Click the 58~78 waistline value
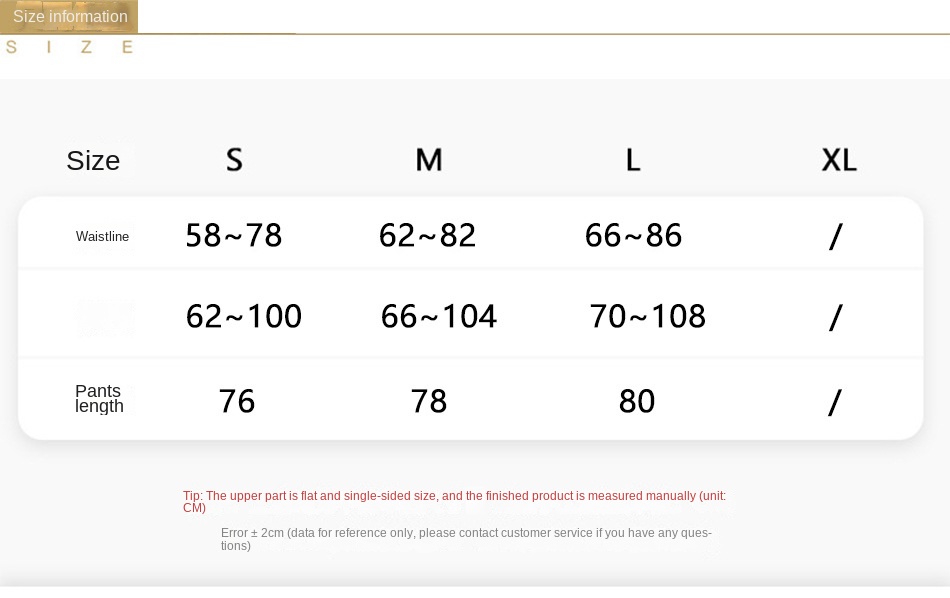Viewport: 950px width, 598px height. click(x=234, y=236)
